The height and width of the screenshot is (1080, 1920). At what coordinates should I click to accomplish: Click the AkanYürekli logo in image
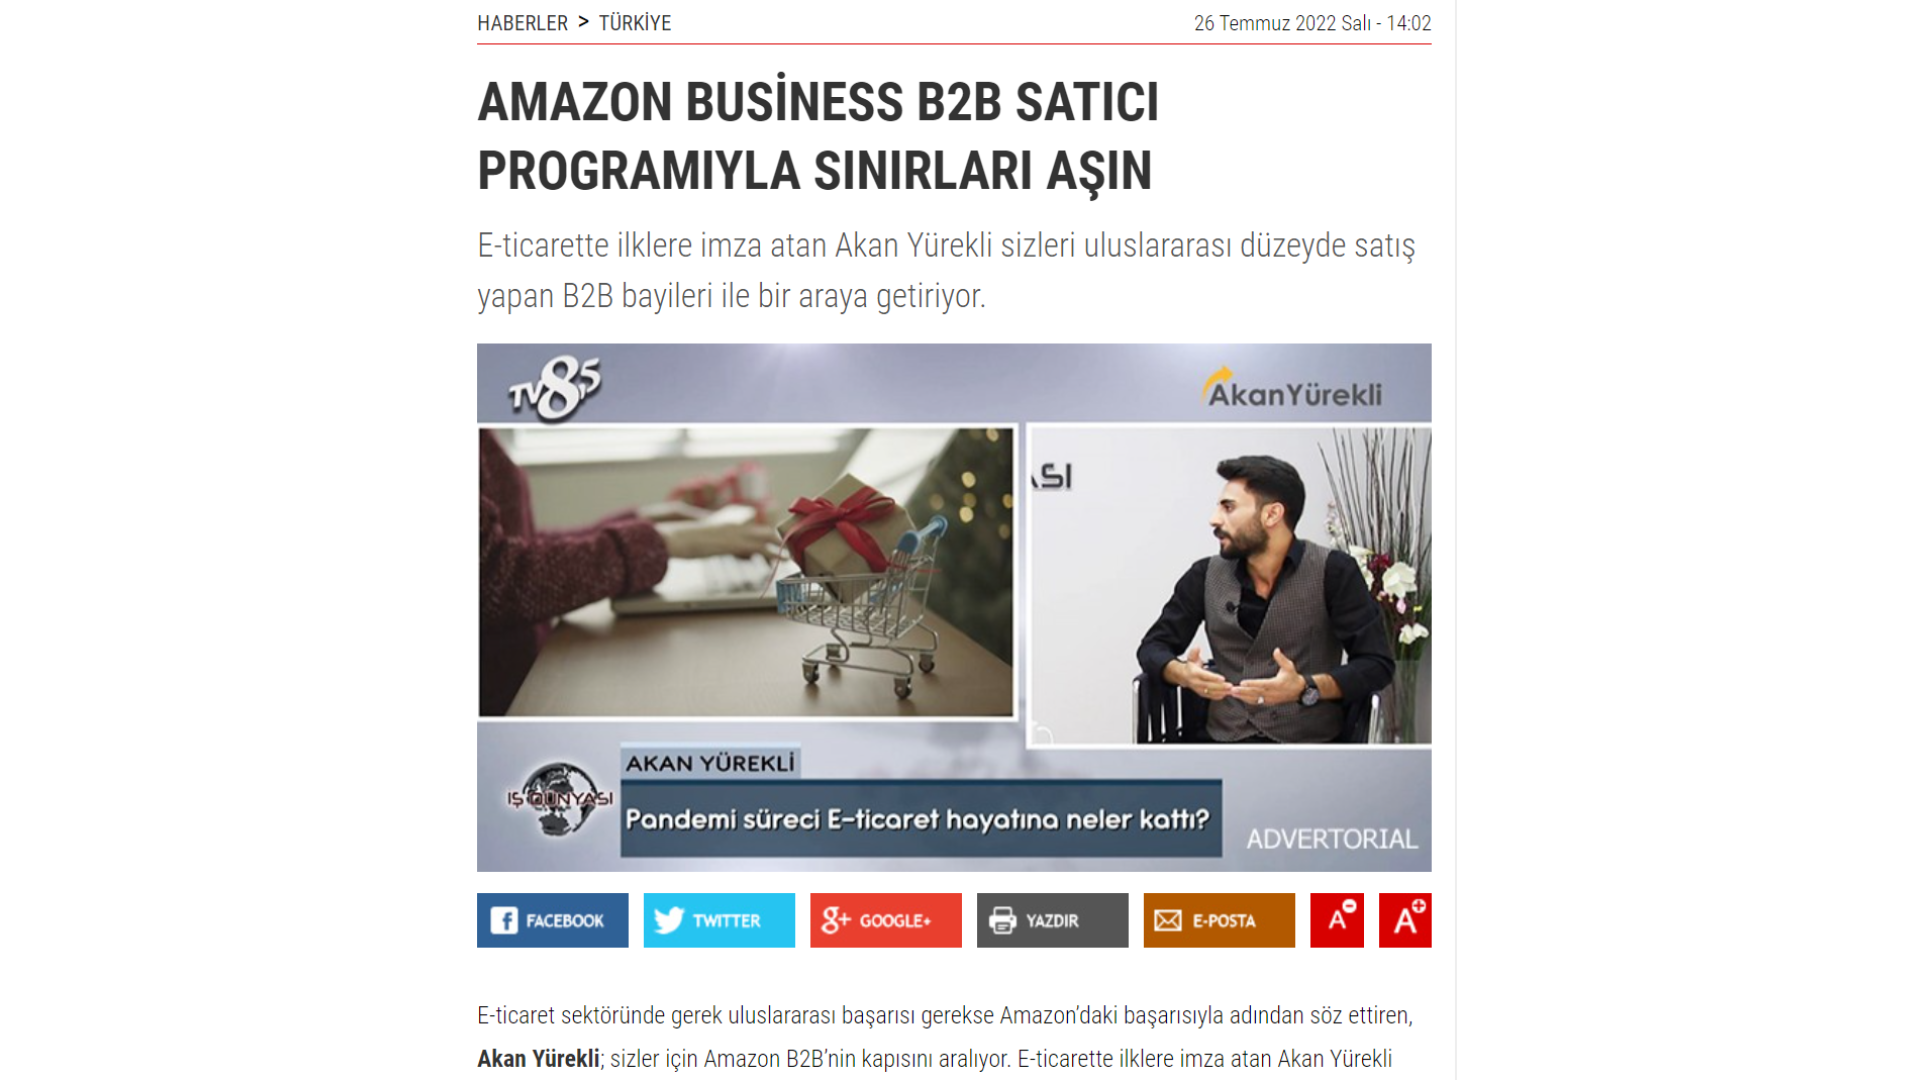[x=1291, y=389]
